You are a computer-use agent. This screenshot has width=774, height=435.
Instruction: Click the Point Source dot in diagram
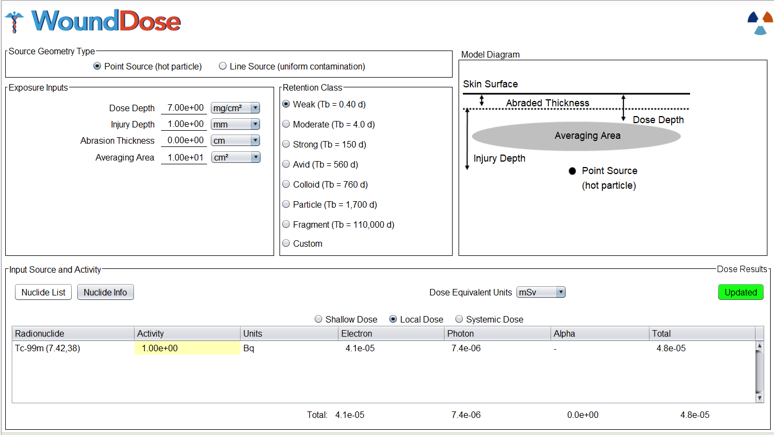pyautogui.click(x=572, y=171)
